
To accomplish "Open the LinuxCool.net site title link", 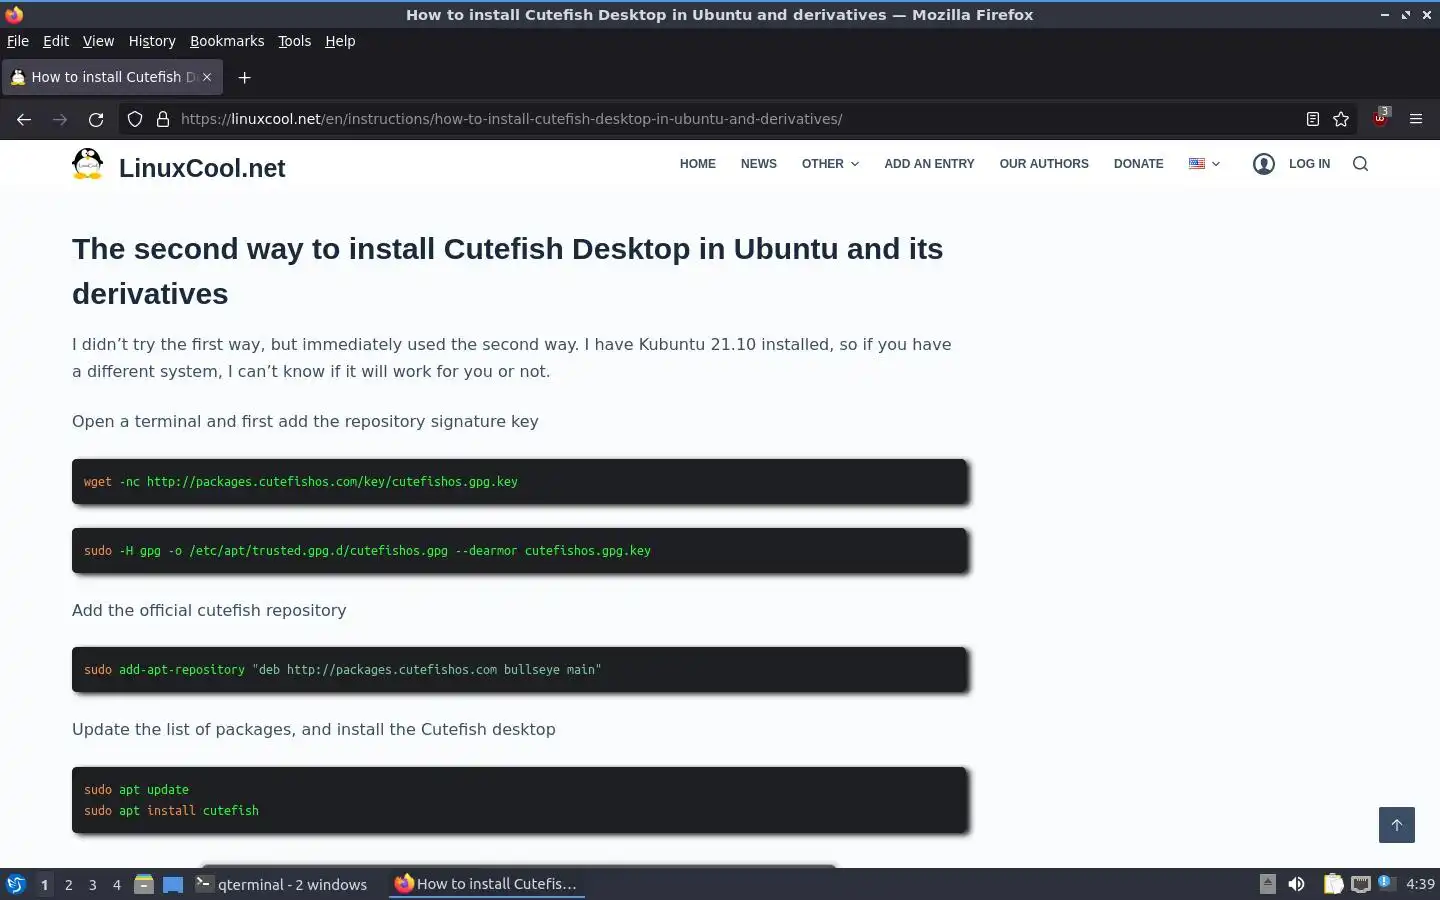I will point(202,168).
